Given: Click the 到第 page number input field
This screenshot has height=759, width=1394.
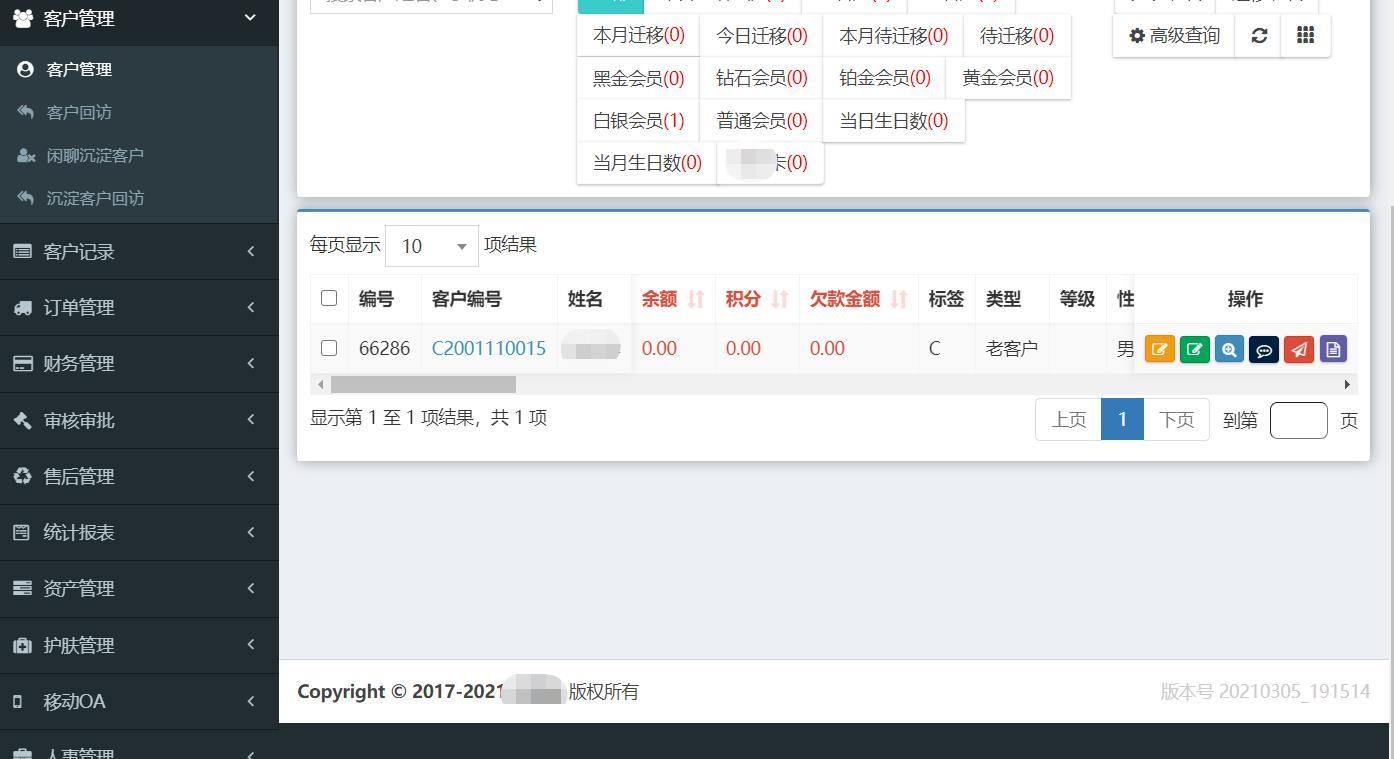Looking at the screenshot, I should 1298,420.
